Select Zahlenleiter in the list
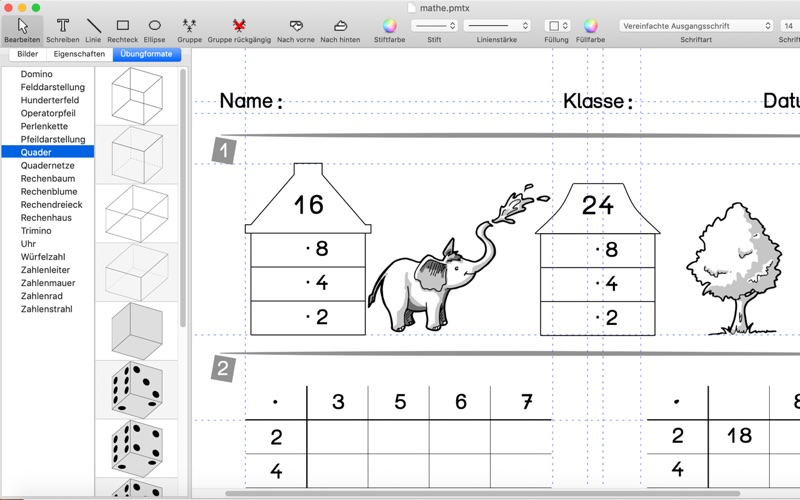The height and width of the screenshot is (500, 800). click(45, 270)
